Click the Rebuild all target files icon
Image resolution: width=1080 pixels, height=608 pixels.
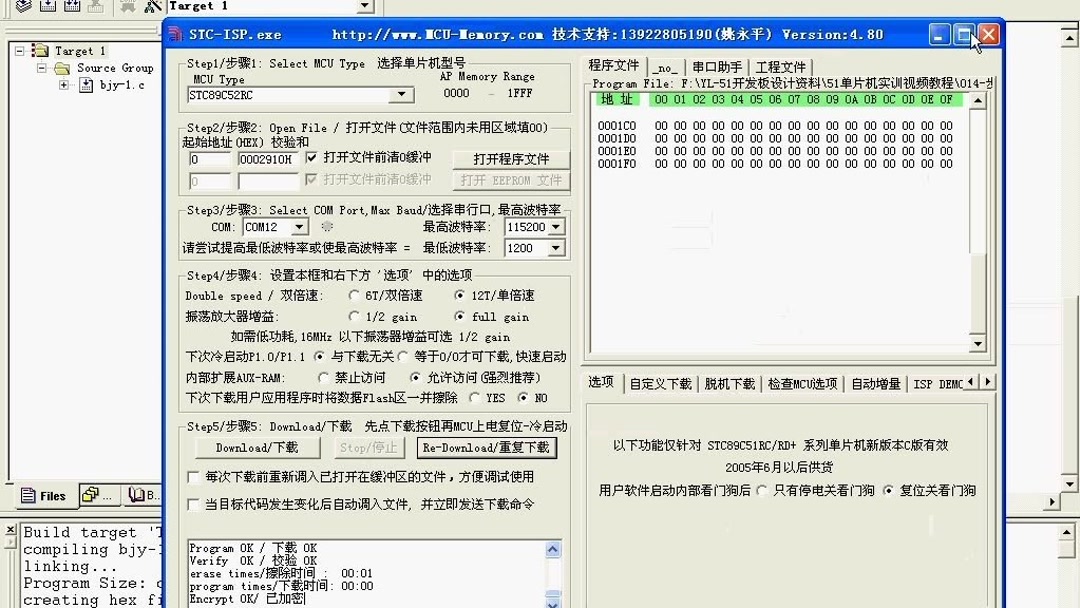tap(72, 7)
